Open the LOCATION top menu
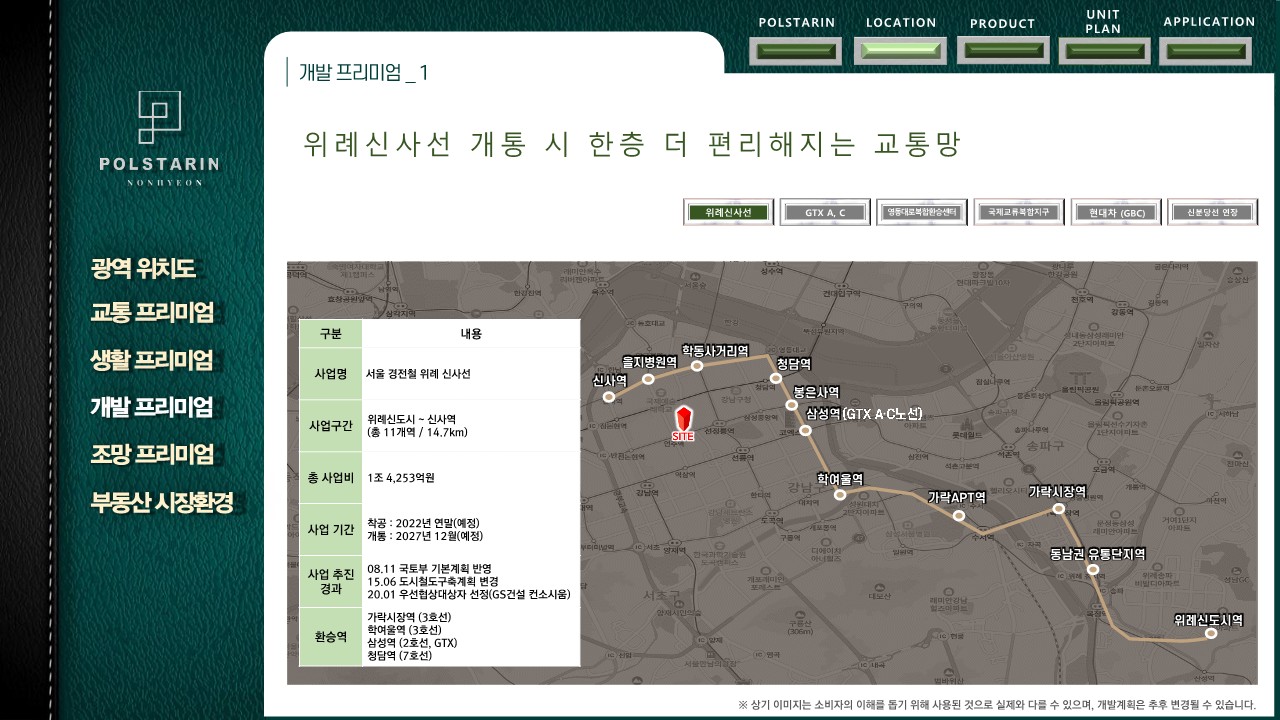The height and width of the screenshot is (720, 1280). pos(901,50)
